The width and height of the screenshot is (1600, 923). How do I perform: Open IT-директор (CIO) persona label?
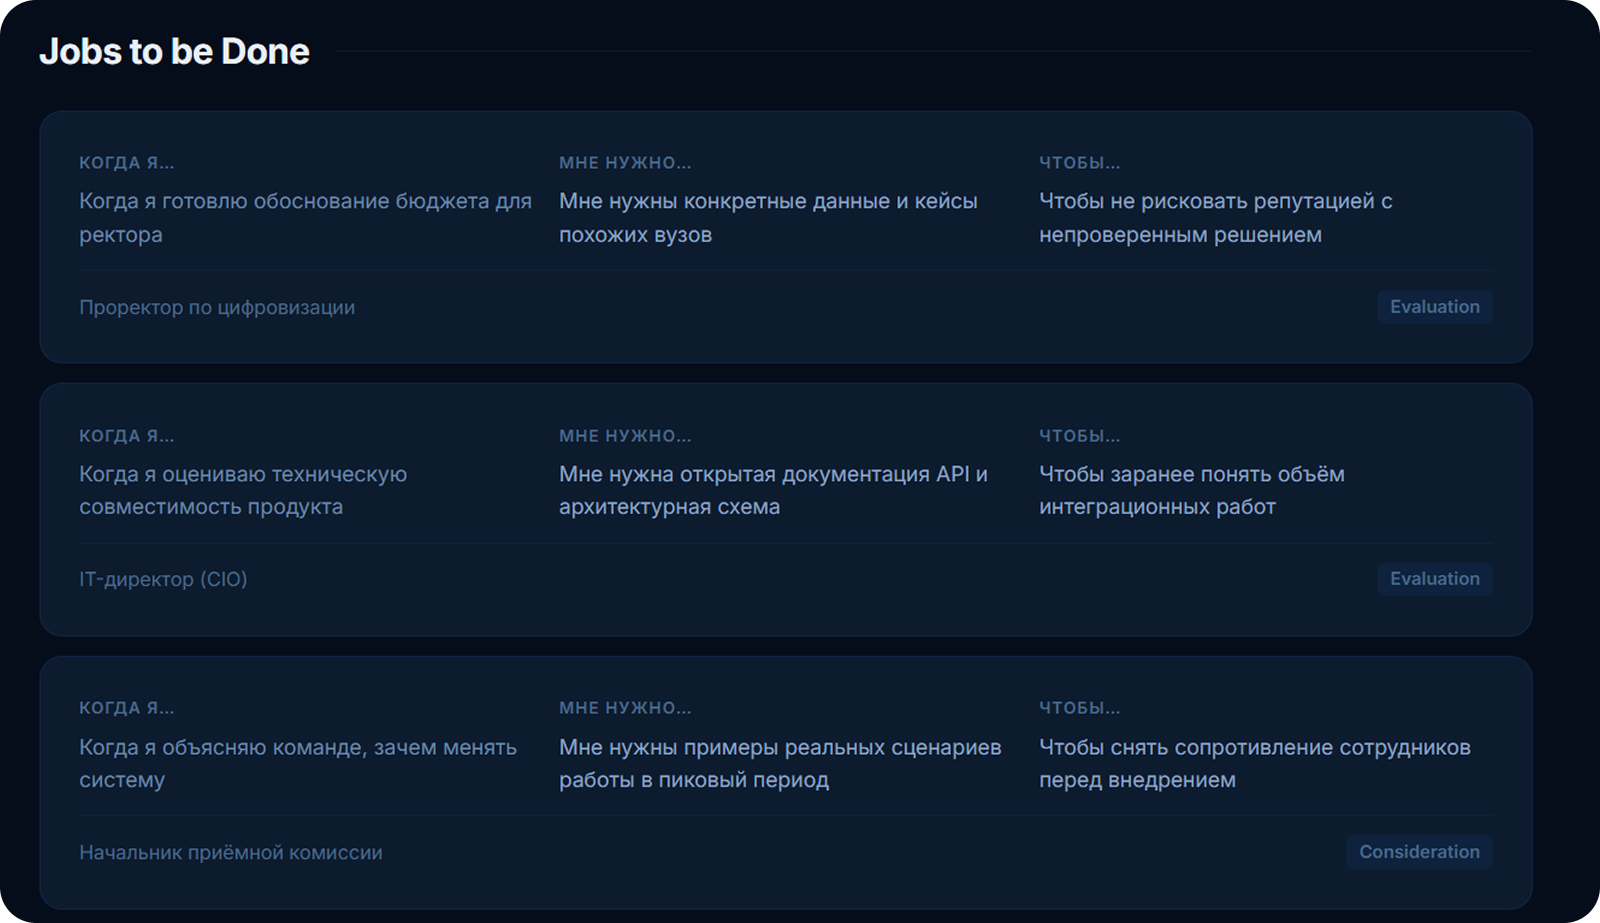163,580
